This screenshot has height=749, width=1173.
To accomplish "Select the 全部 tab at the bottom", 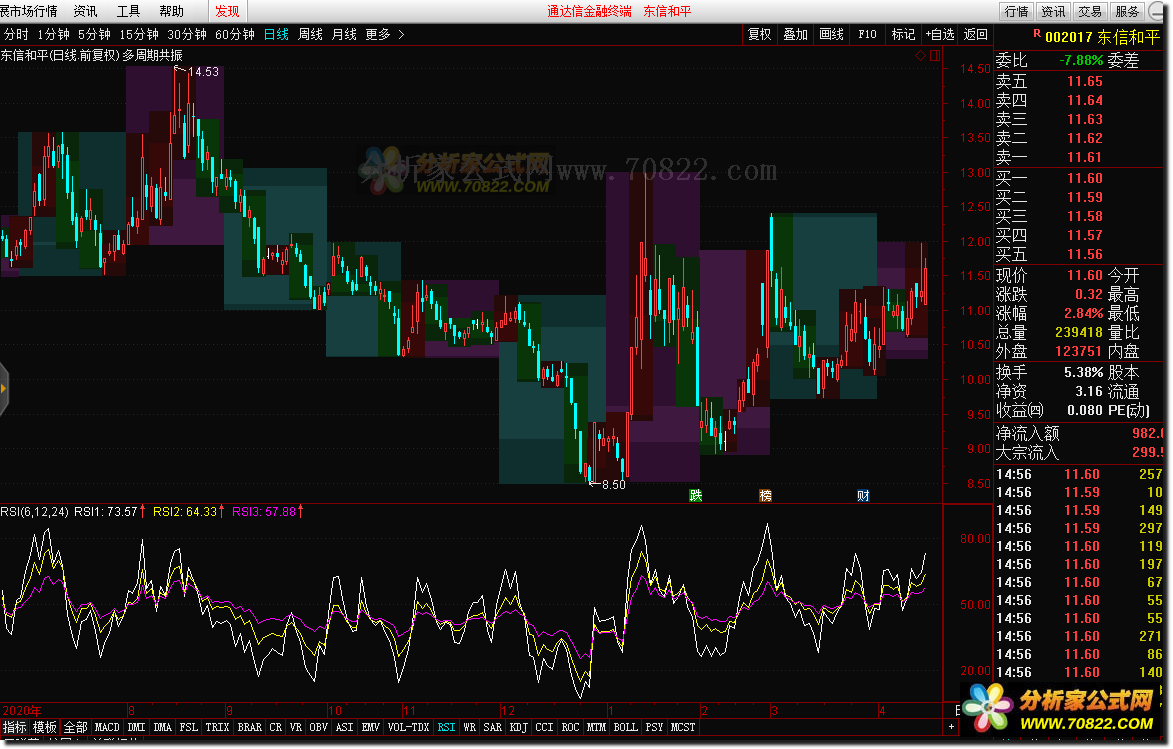I will [x=76, y=727].
